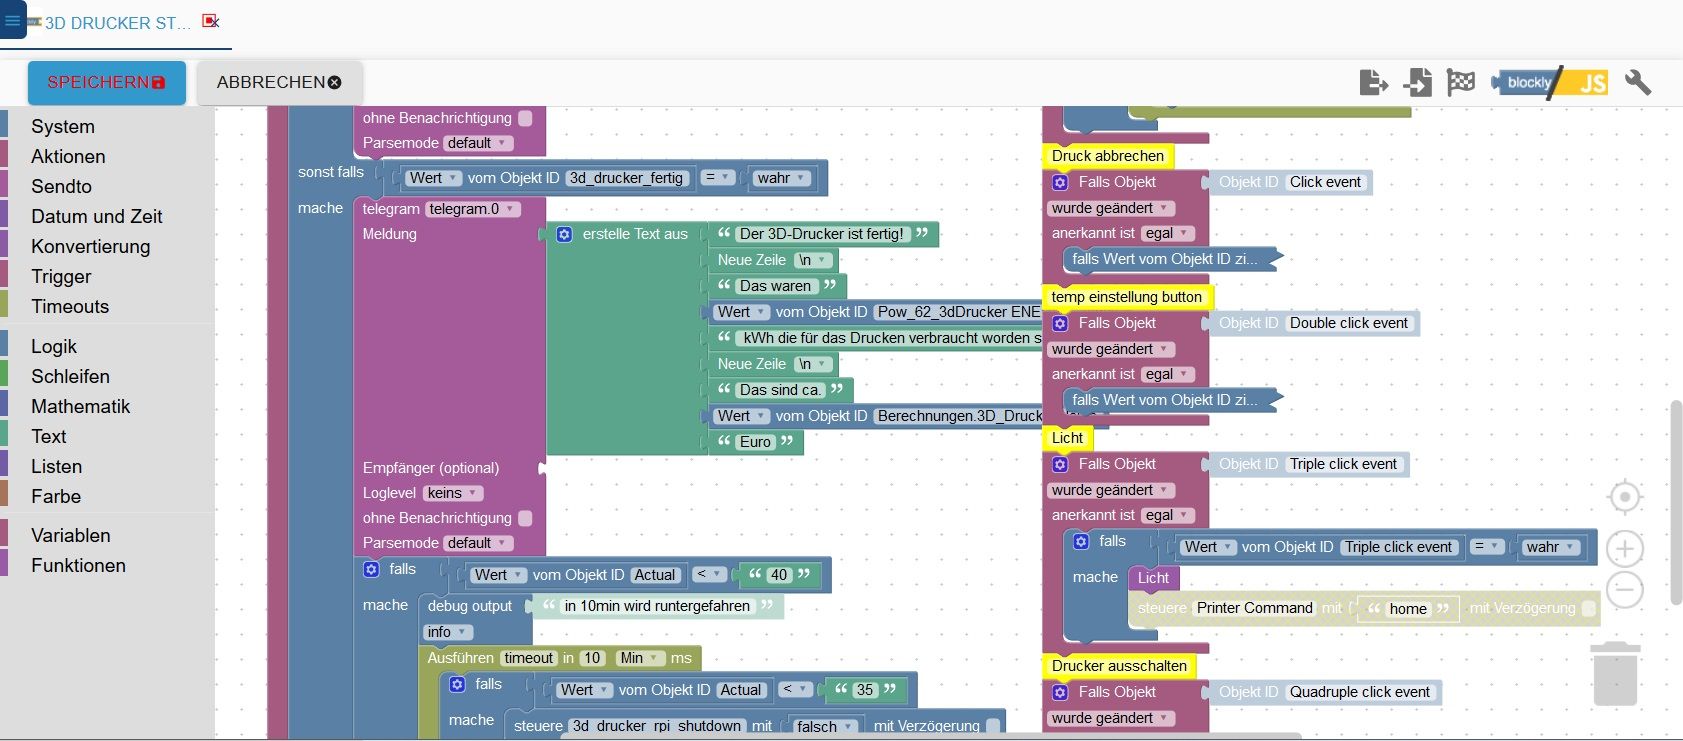Click the trash can icon
Viewport: 1683px width, 741px height.
(1615, 675)
